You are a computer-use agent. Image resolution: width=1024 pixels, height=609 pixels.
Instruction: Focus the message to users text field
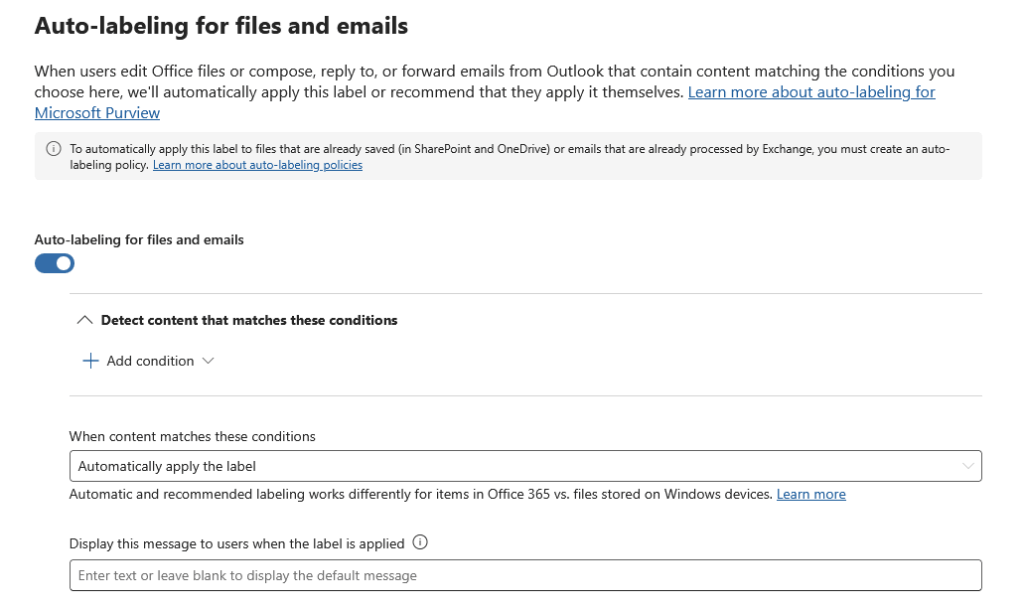[525, 575]
